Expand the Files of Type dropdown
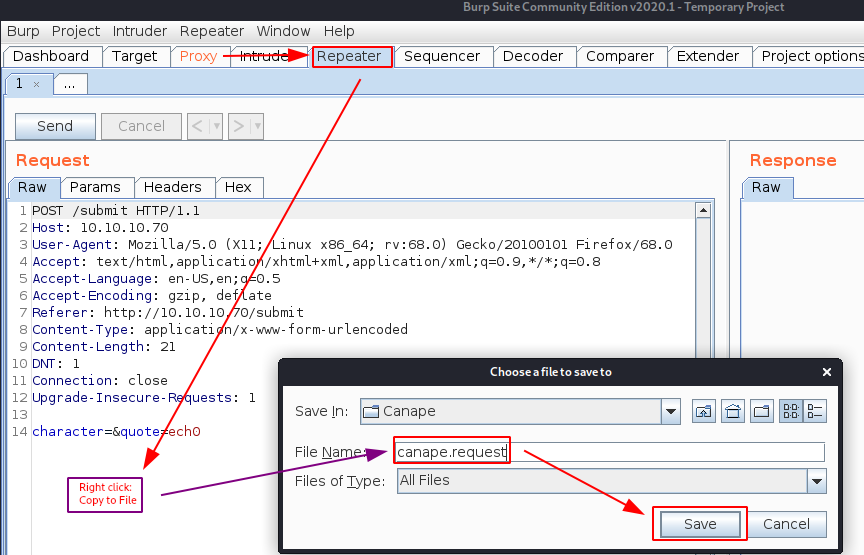Image resolution: width=864 pixels, height=555 pixels. [x=817, y=481]
